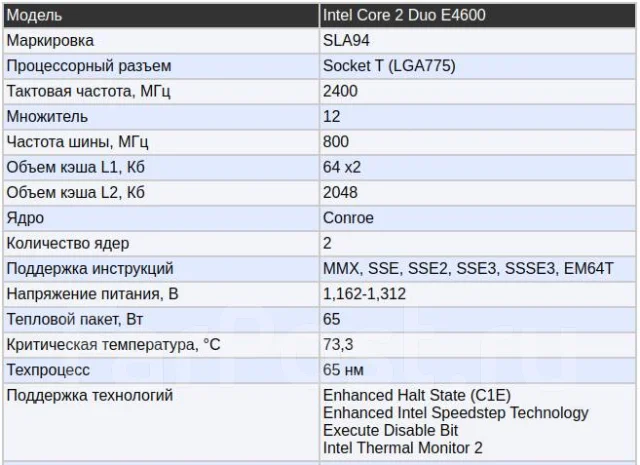
Task: Click 'Процессорный разъем' label
Action: [x=89, y=67]
